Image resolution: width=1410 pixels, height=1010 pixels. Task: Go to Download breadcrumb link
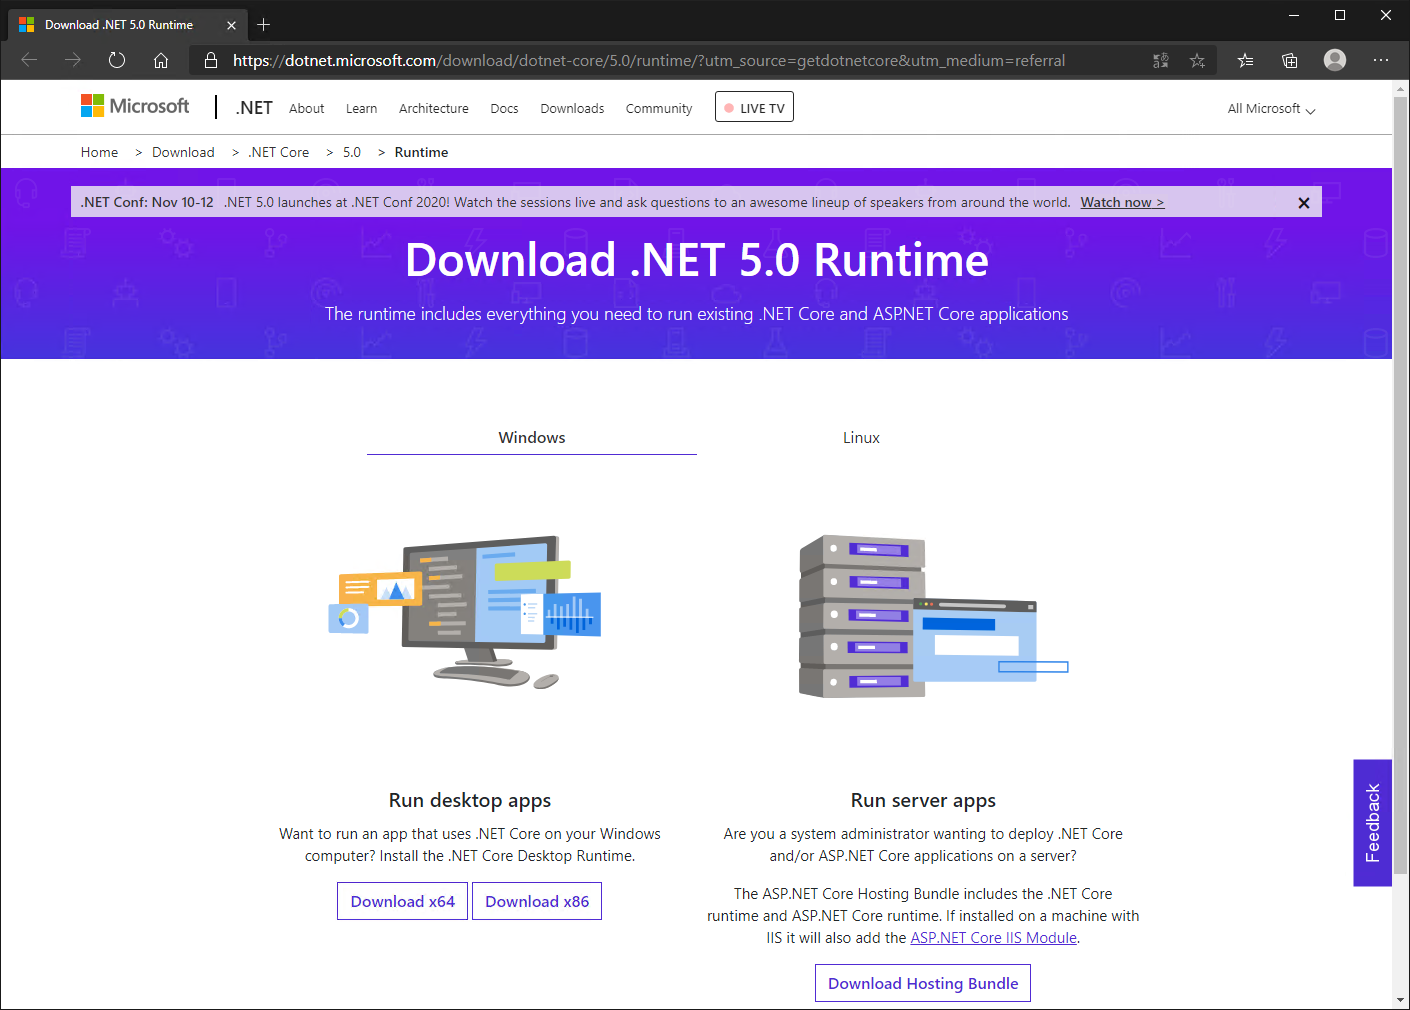183,152
